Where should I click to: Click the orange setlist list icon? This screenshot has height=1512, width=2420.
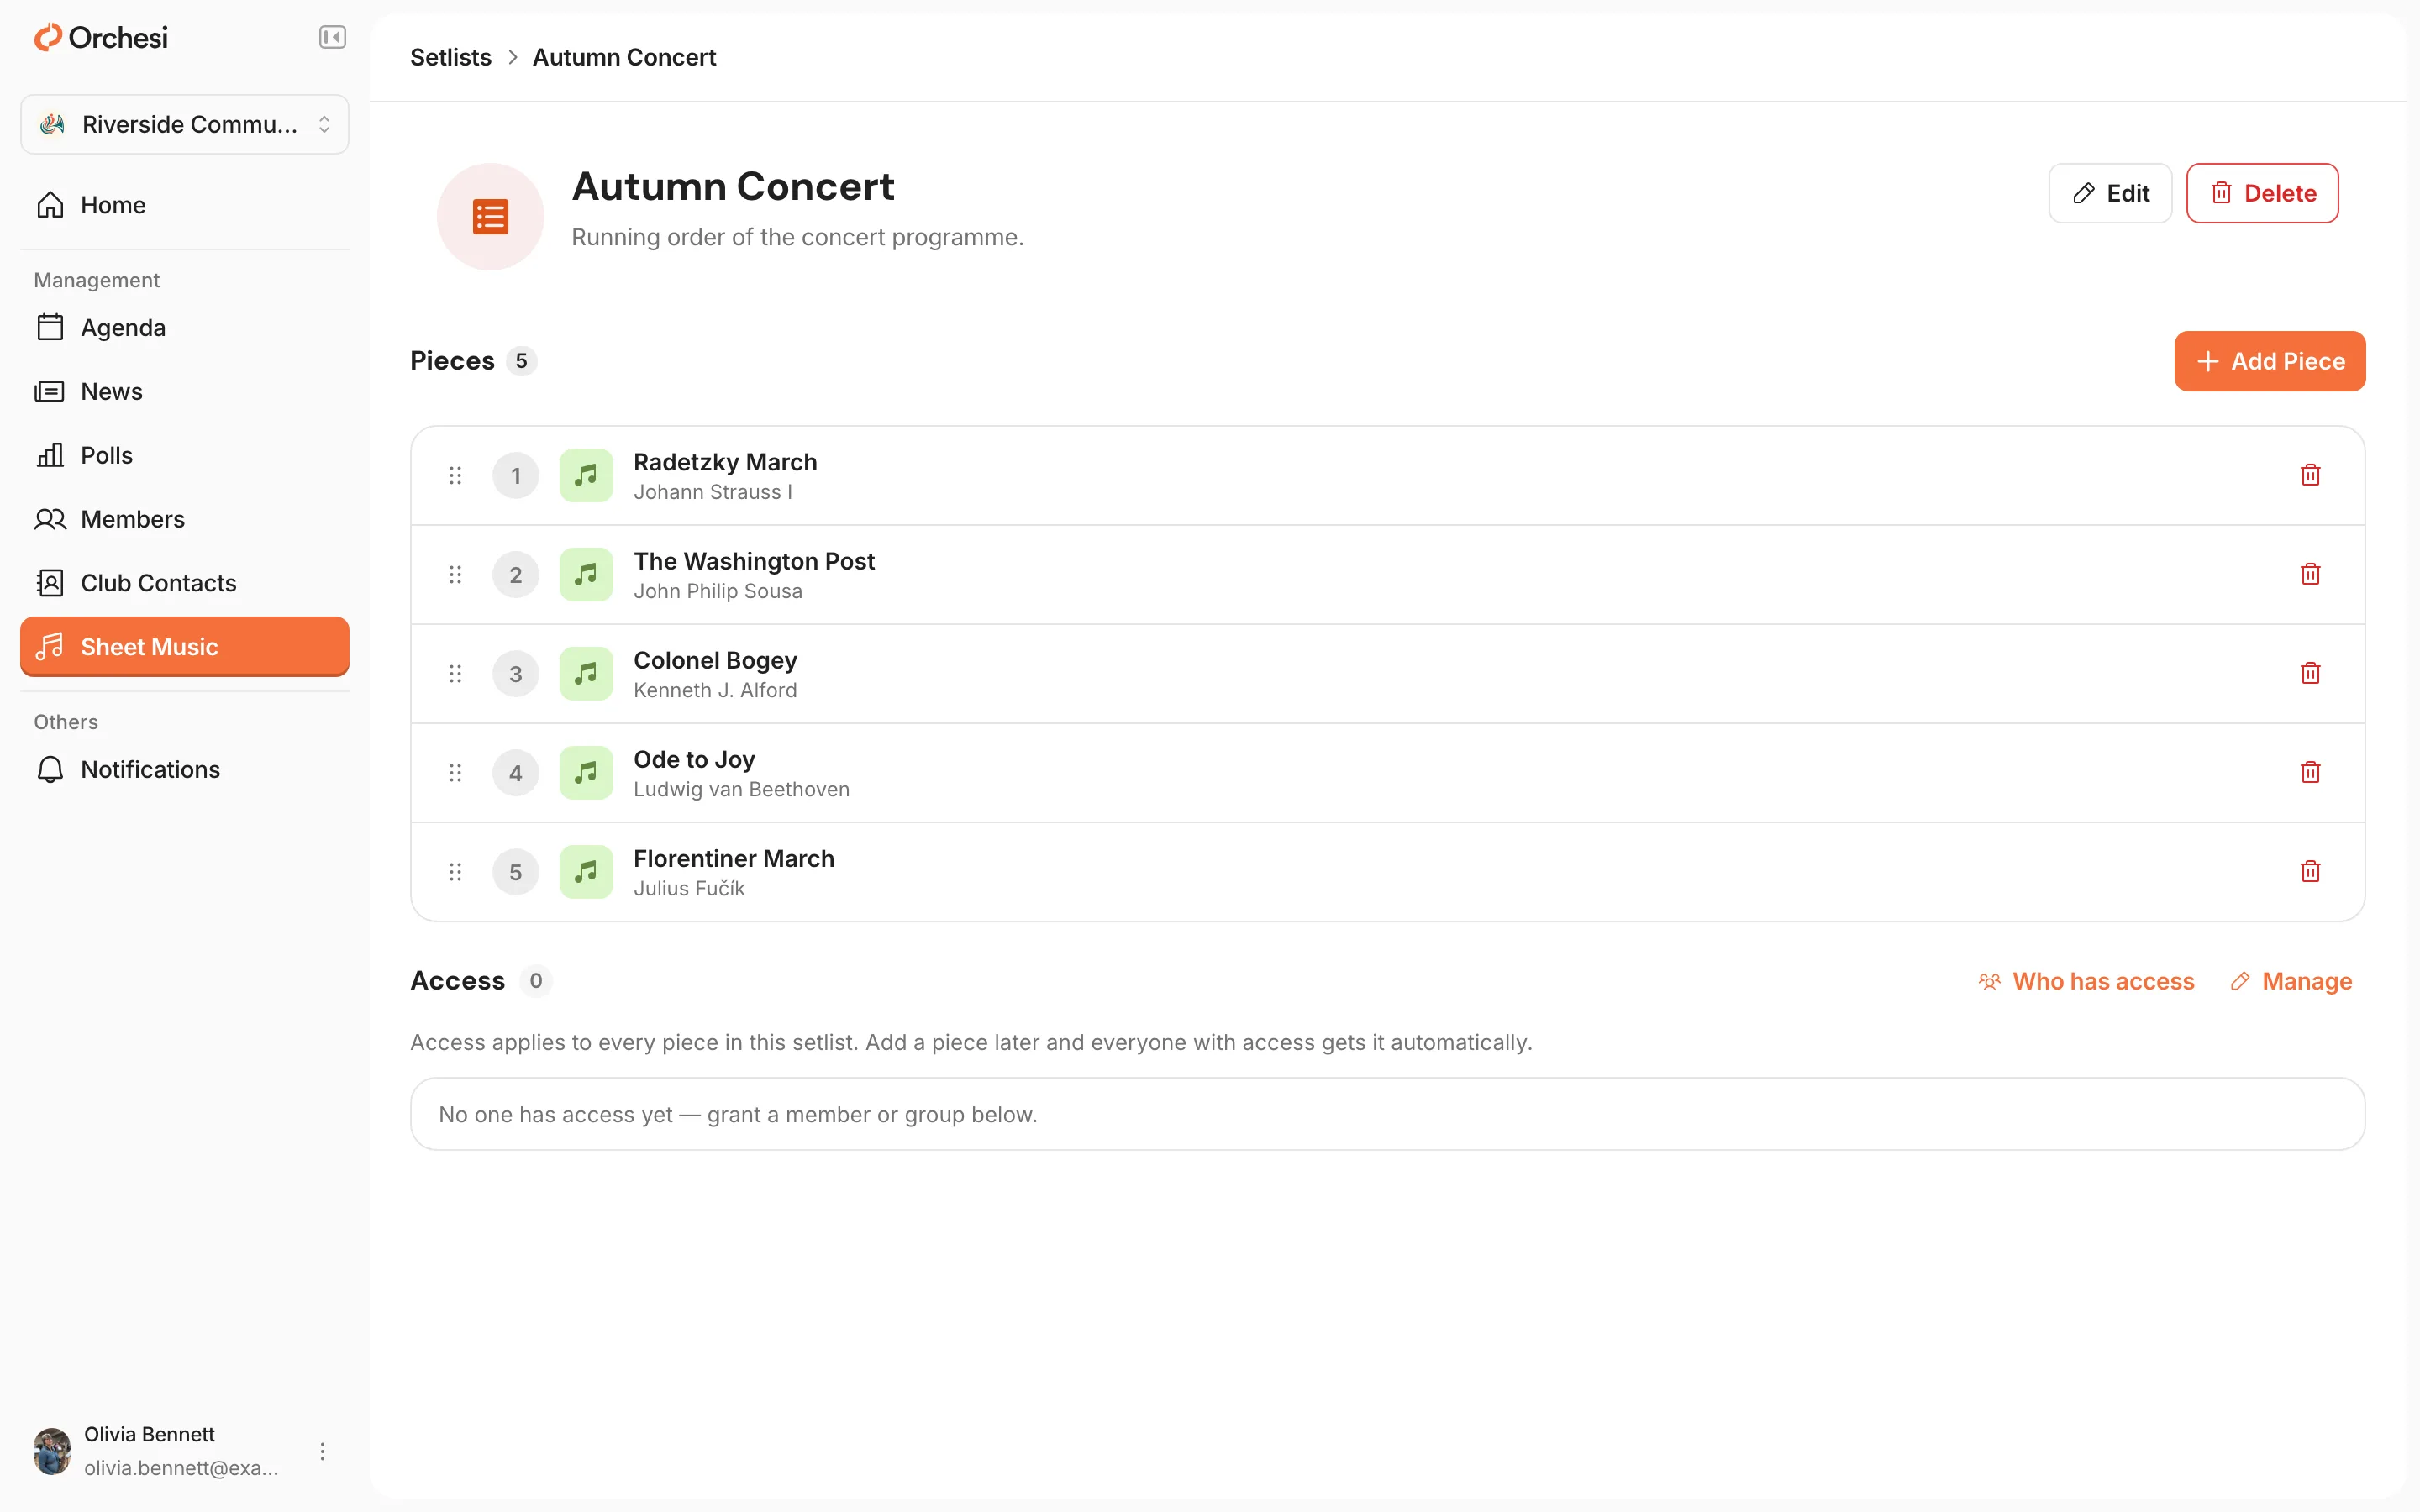click(x=490, y=217)
